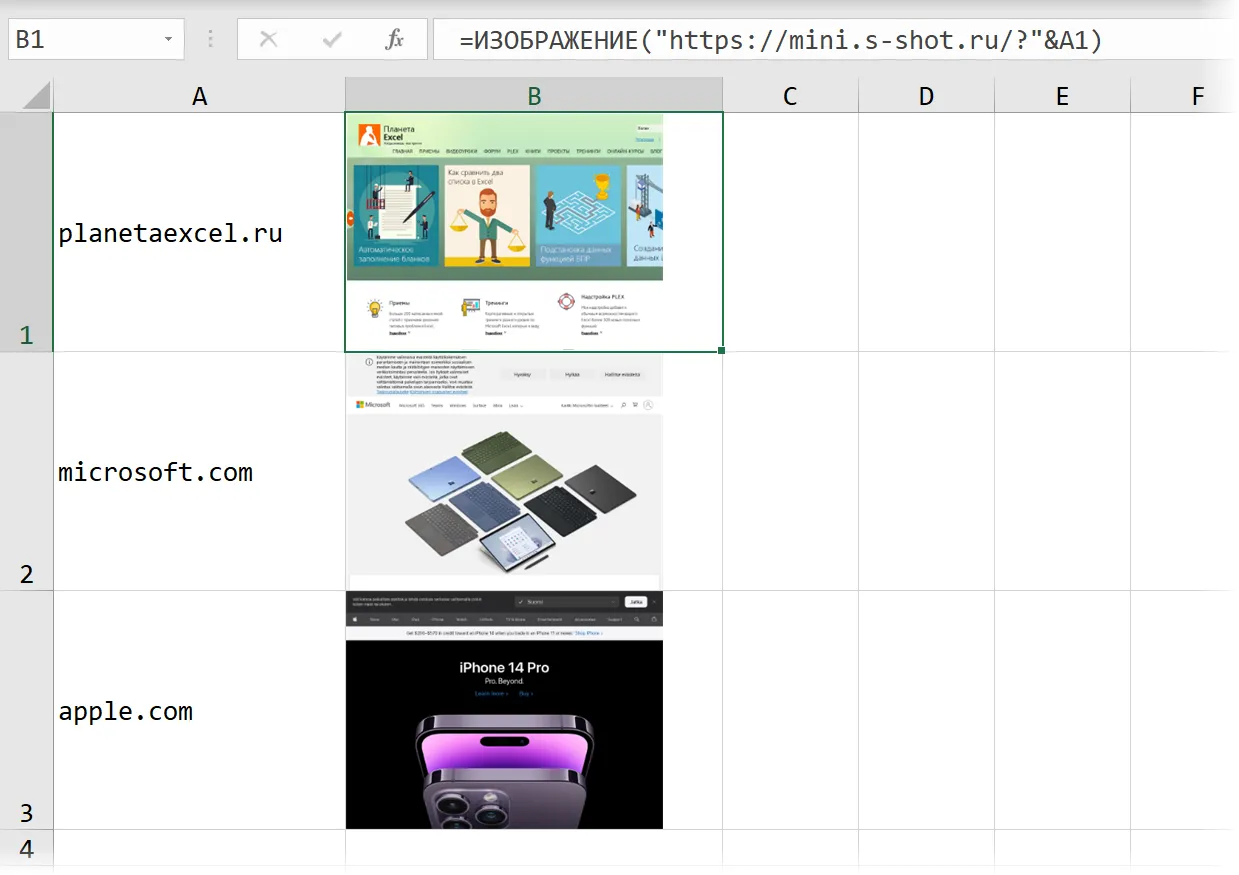
Task: Select cell containing apple.com
Action: click(199, 710)
